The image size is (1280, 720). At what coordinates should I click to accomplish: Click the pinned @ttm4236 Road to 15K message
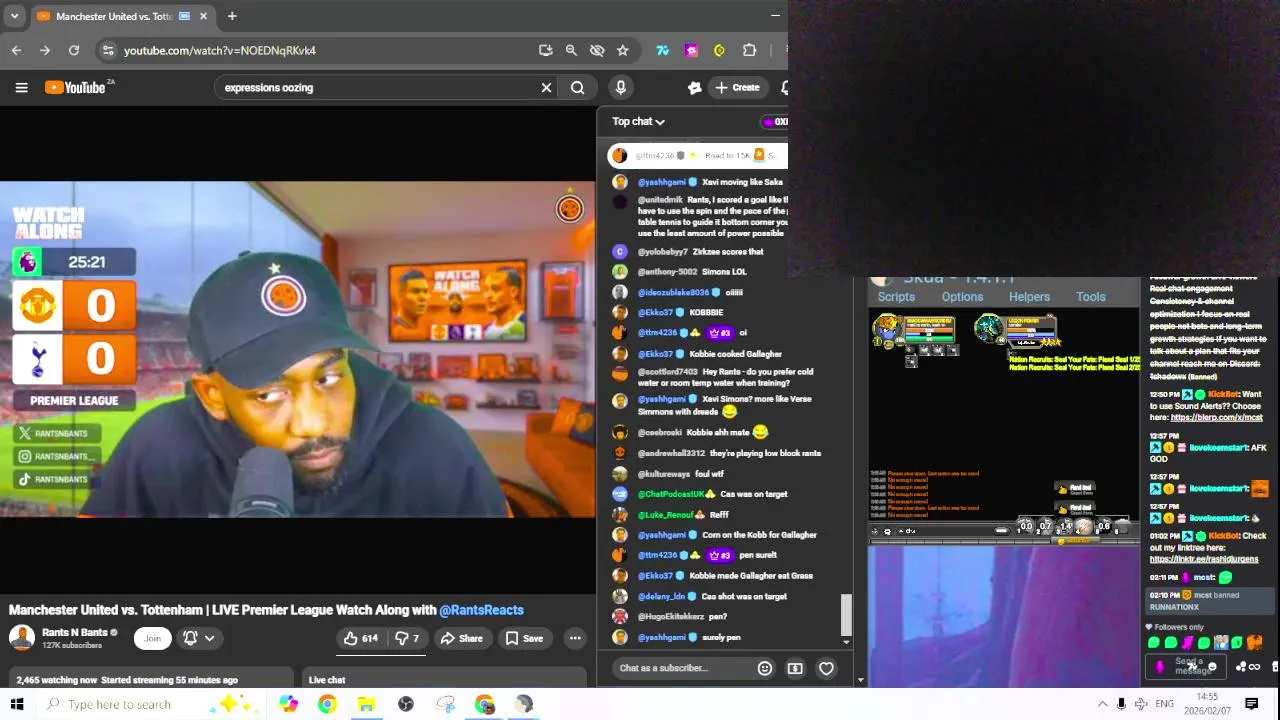pyautogui.click(x=699, y=155)
